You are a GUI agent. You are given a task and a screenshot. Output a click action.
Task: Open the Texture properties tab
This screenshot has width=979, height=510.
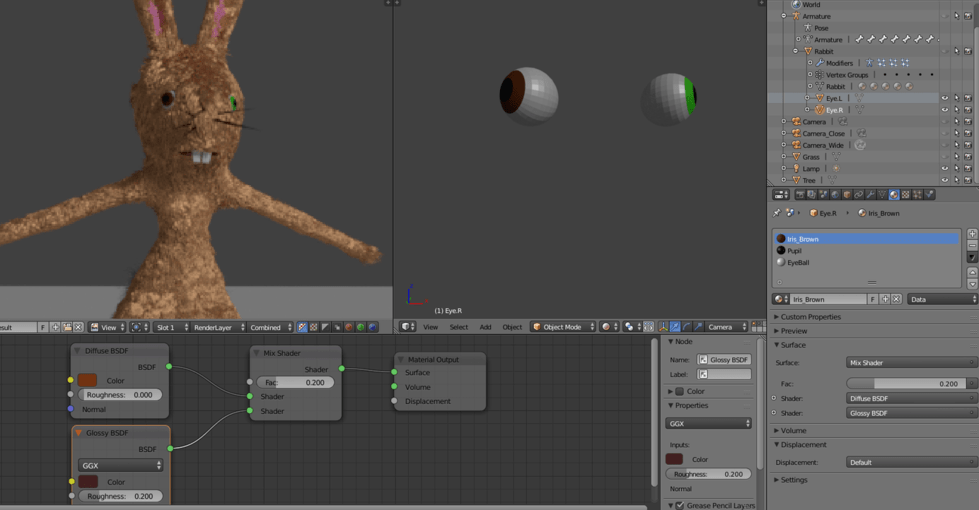click(905, 195)
